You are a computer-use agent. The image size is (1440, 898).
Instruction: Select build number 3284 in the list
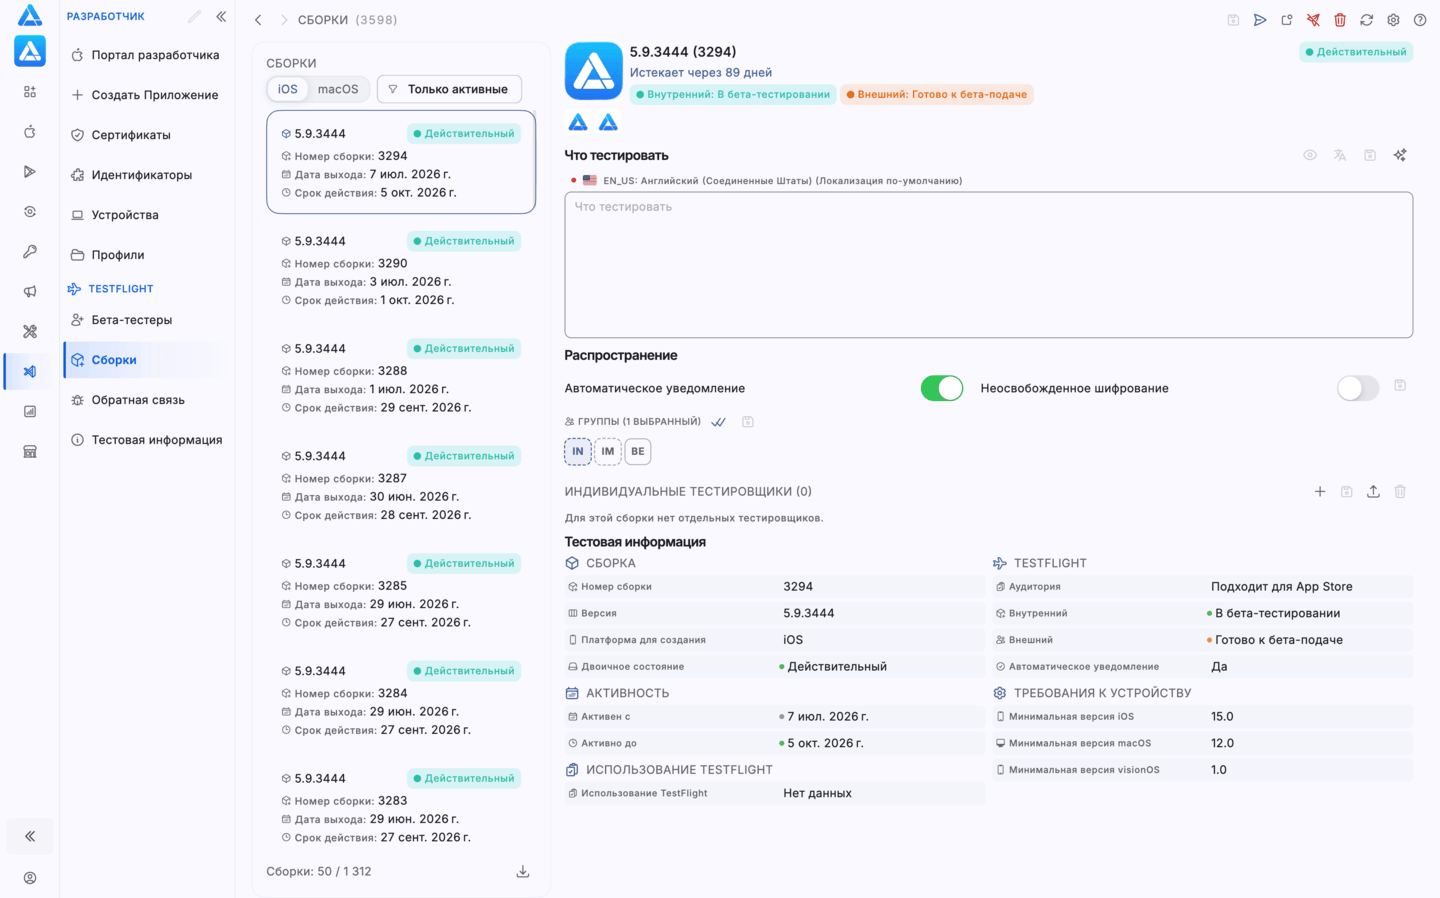point(401,700)
